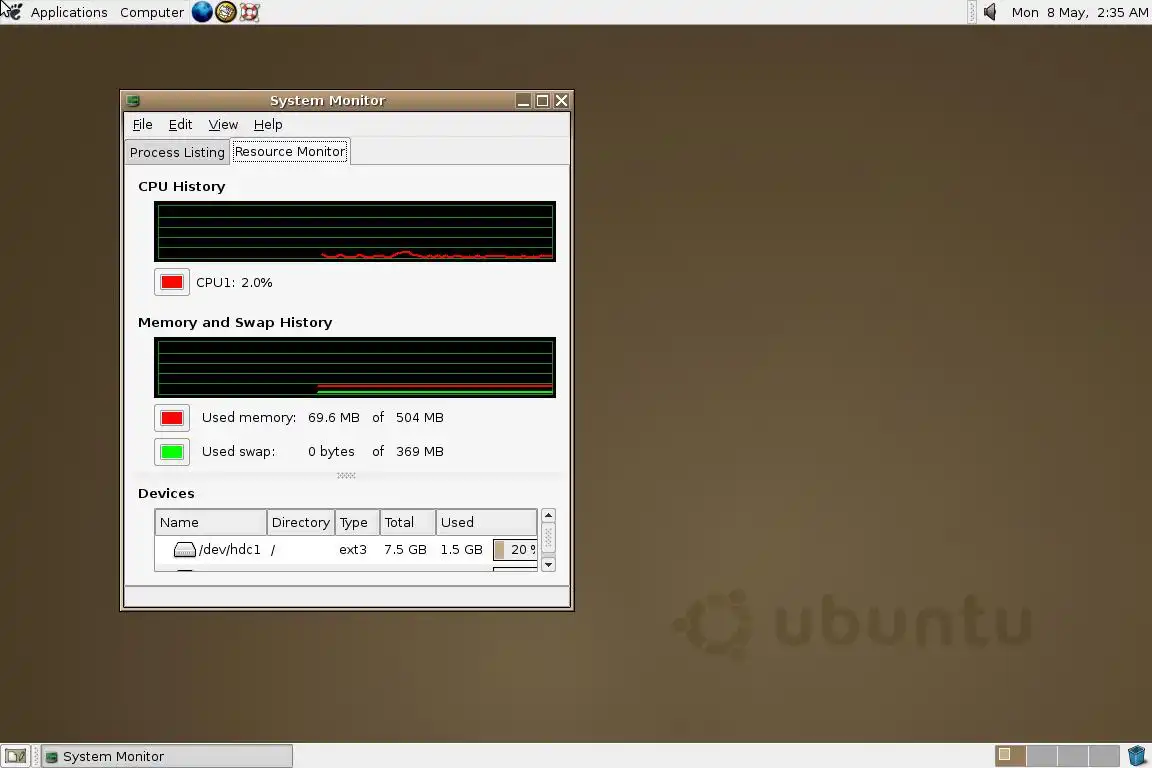Launch the web browser globe icon

[x=201, y=12]
